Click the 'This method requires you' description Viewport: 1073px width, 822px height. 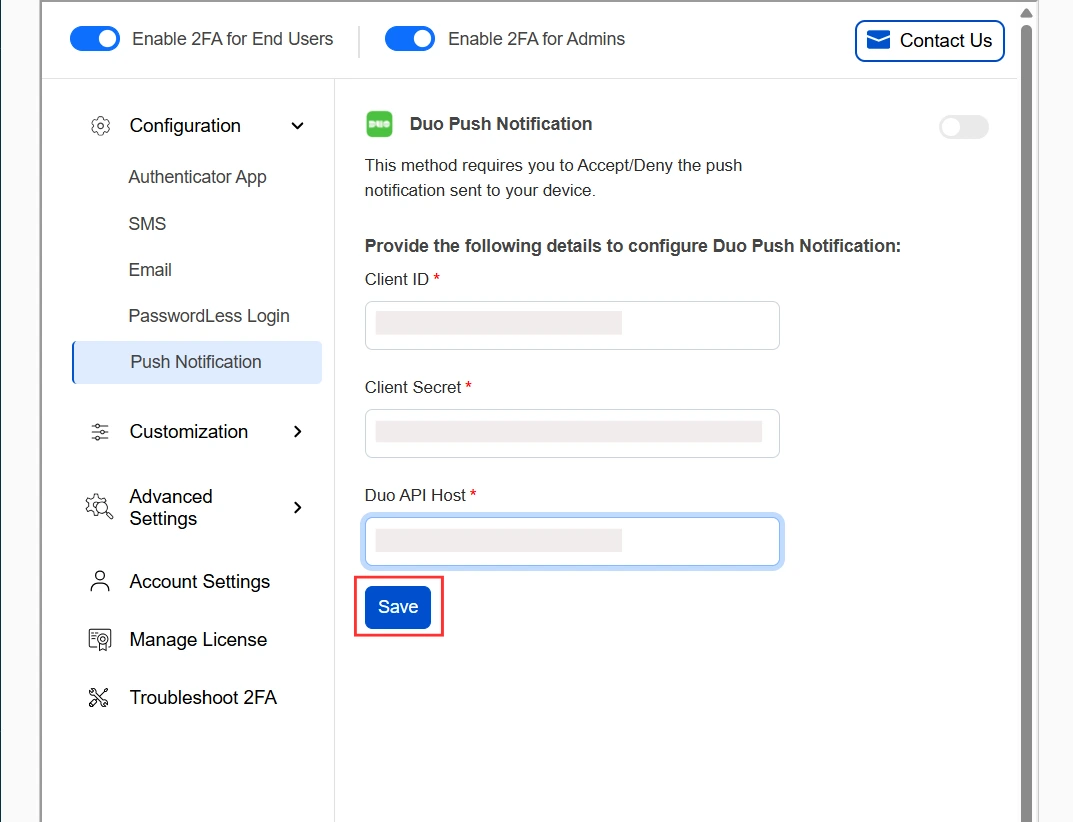553,178
